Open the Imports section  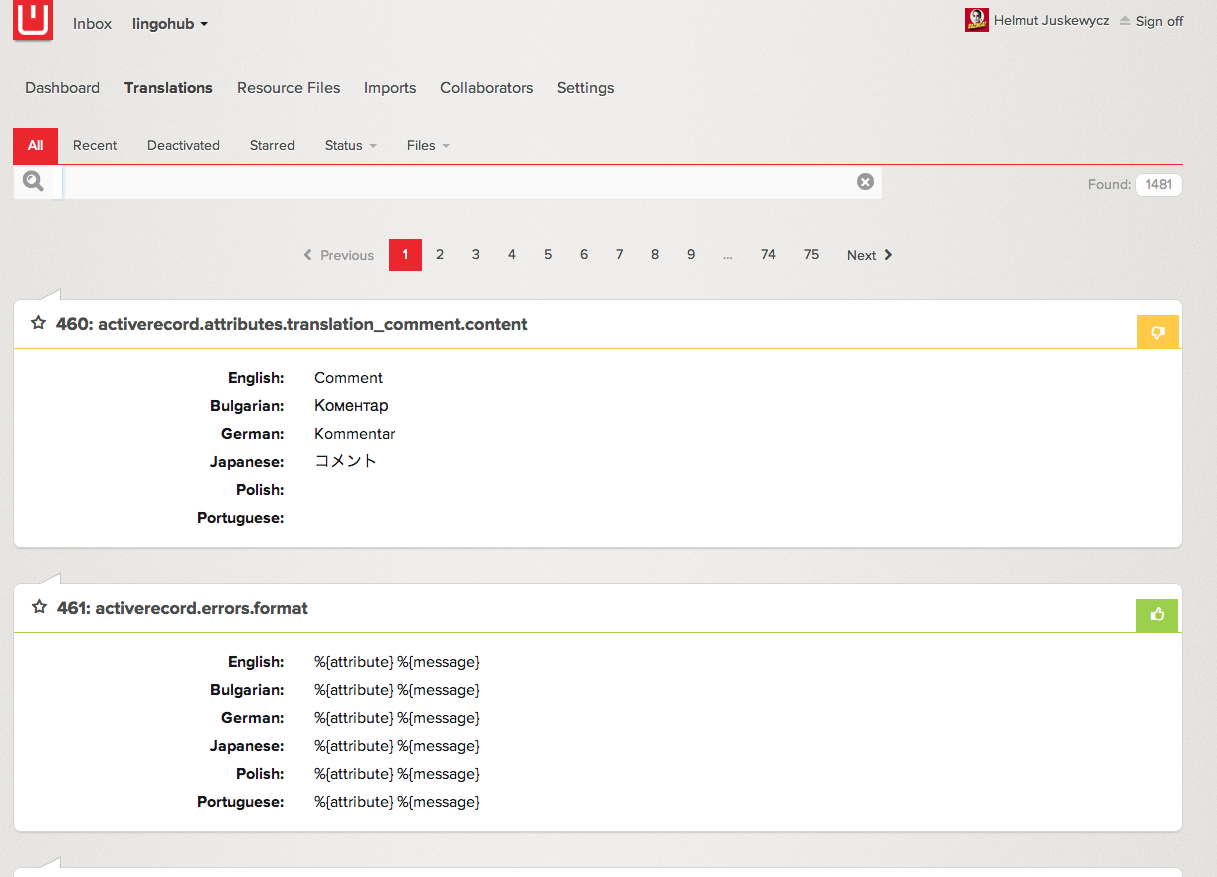click(x=390, y=88)
